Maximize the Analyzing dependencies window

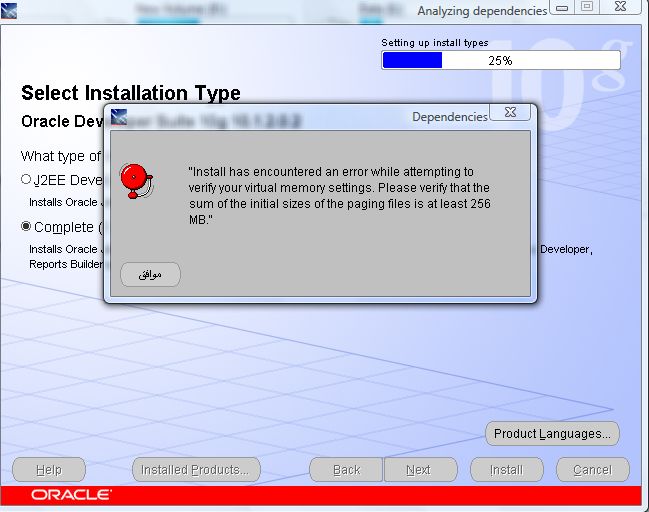(x=587, y=7)
